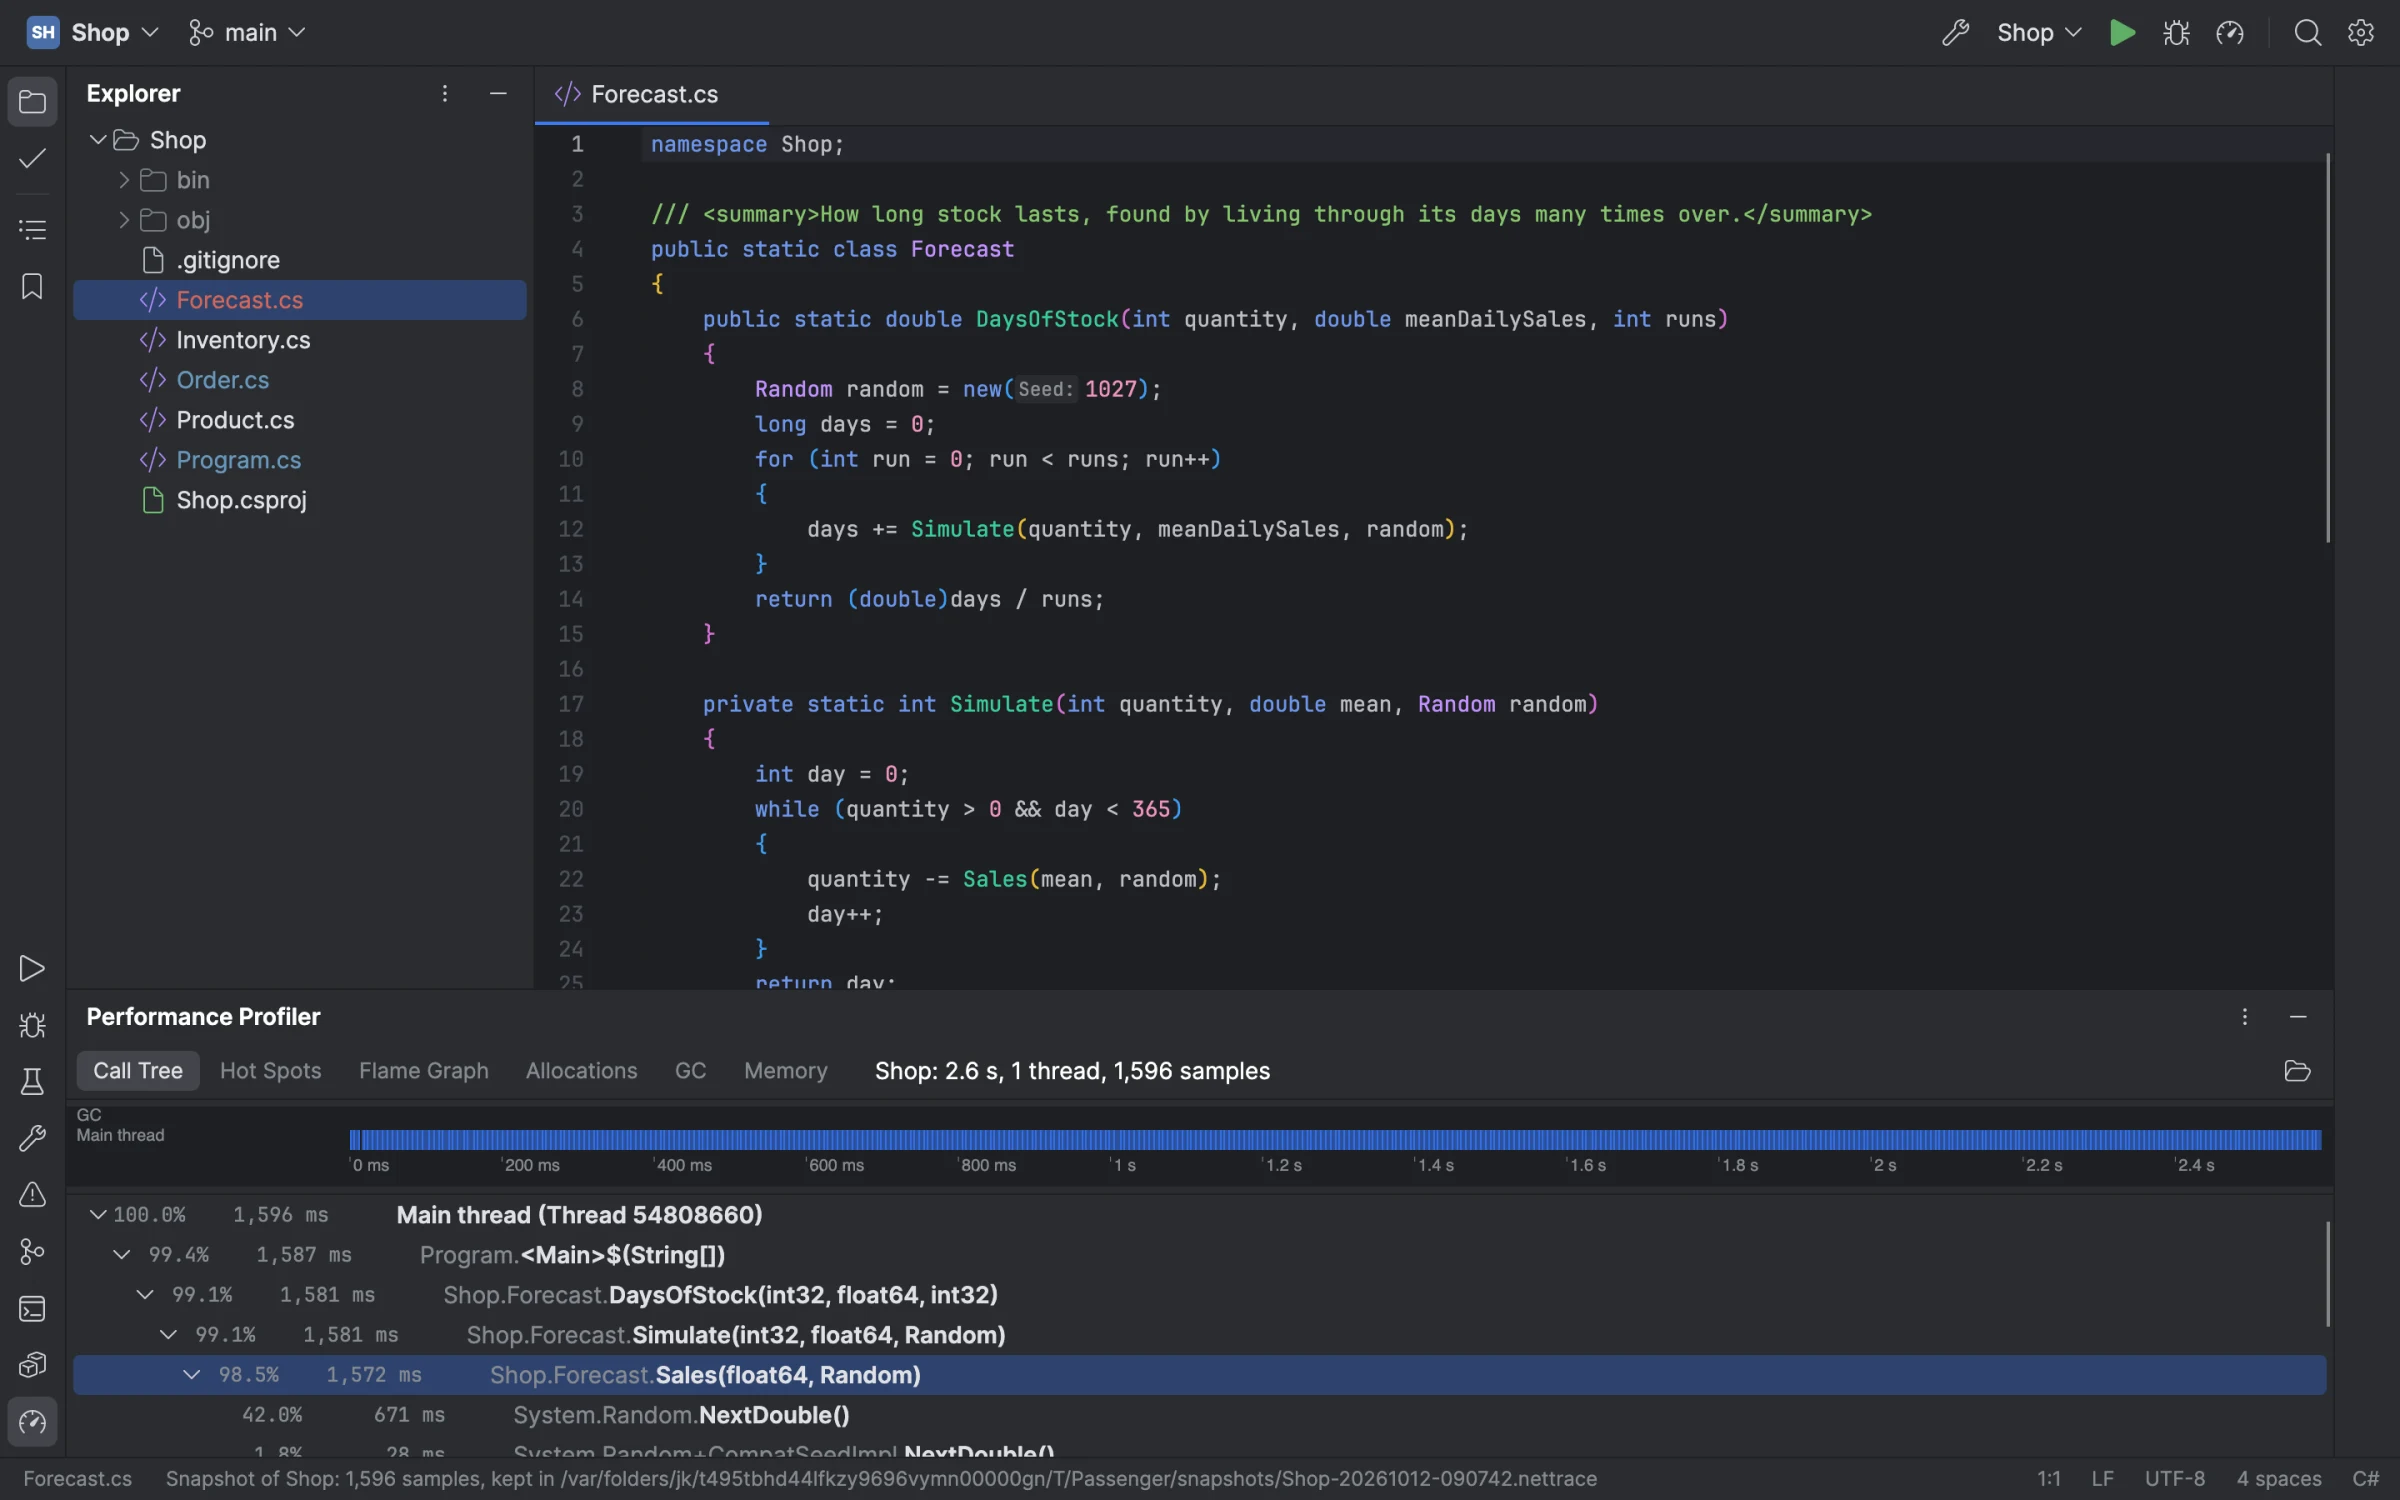Click the editor vertical scrollbar
This screenshot has width=2400, height=1500.
(x=2328, y=348)
